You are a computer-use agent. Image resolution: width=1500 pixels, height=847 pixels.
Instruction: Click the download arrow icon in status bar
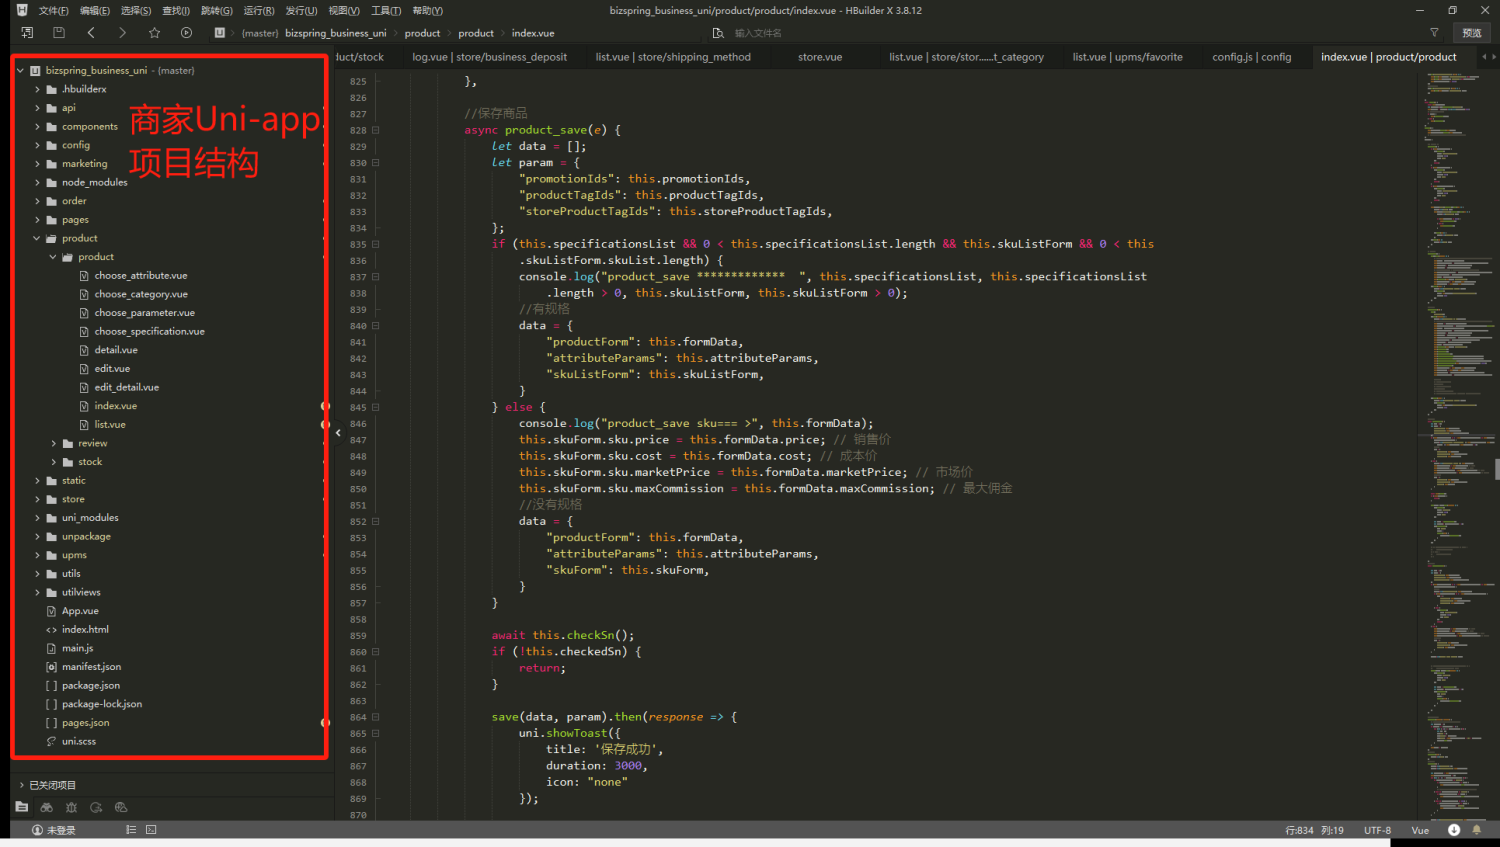click(x=1454, y=830)
